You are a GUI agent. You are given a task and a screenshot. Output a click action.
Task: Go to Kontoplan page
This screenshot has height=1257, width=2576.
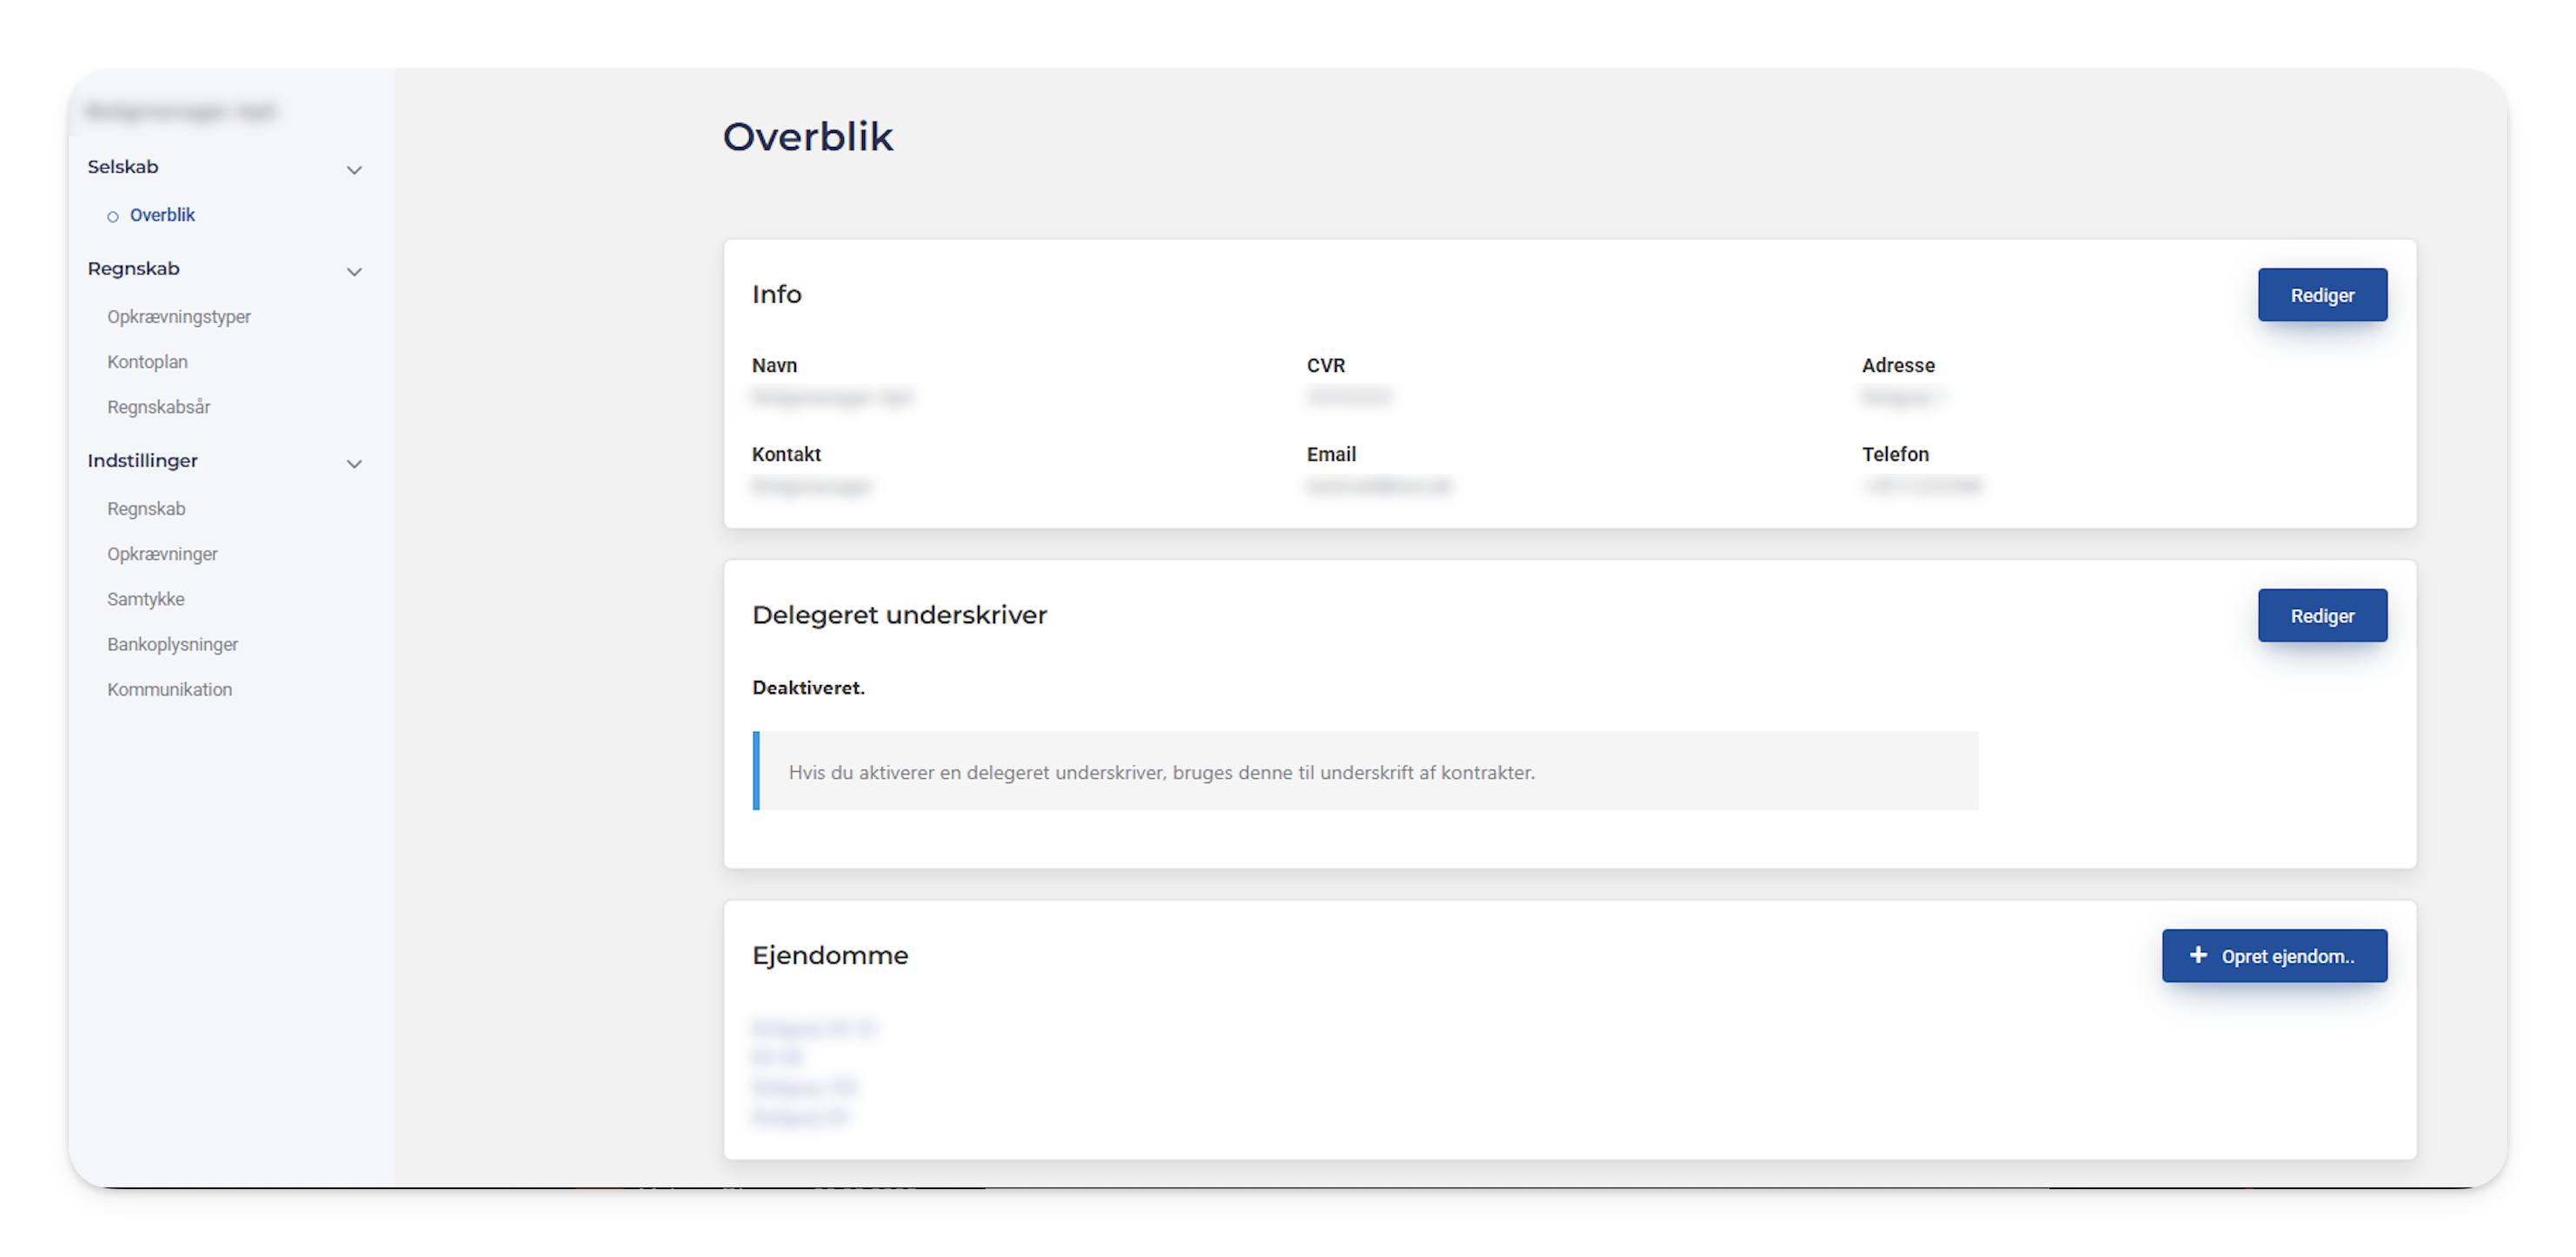click(147, 362)
